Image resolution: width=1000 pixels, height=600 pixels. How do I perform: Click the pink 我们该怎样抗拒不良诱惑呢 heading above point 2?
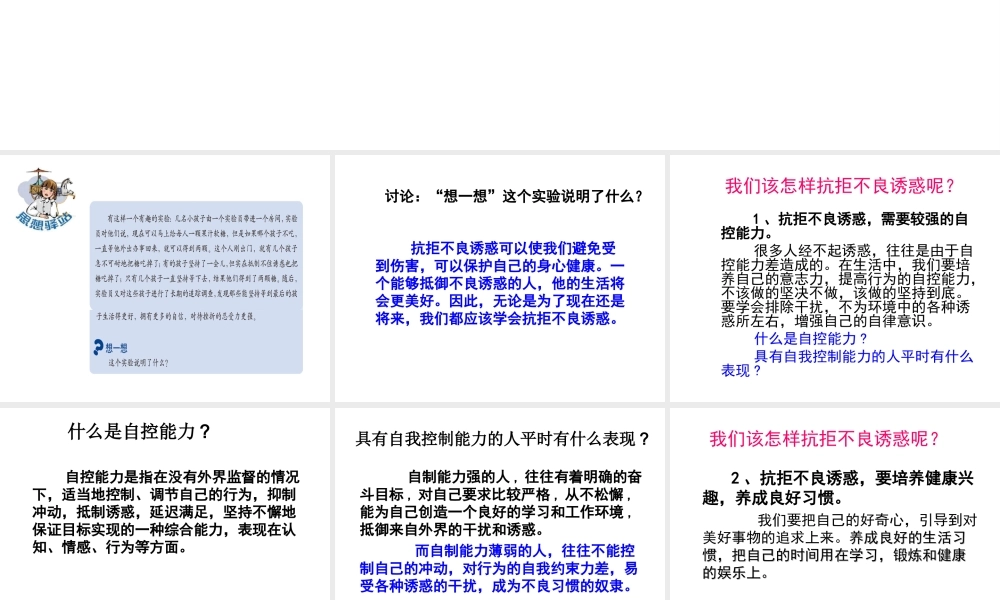coord(825,438)
